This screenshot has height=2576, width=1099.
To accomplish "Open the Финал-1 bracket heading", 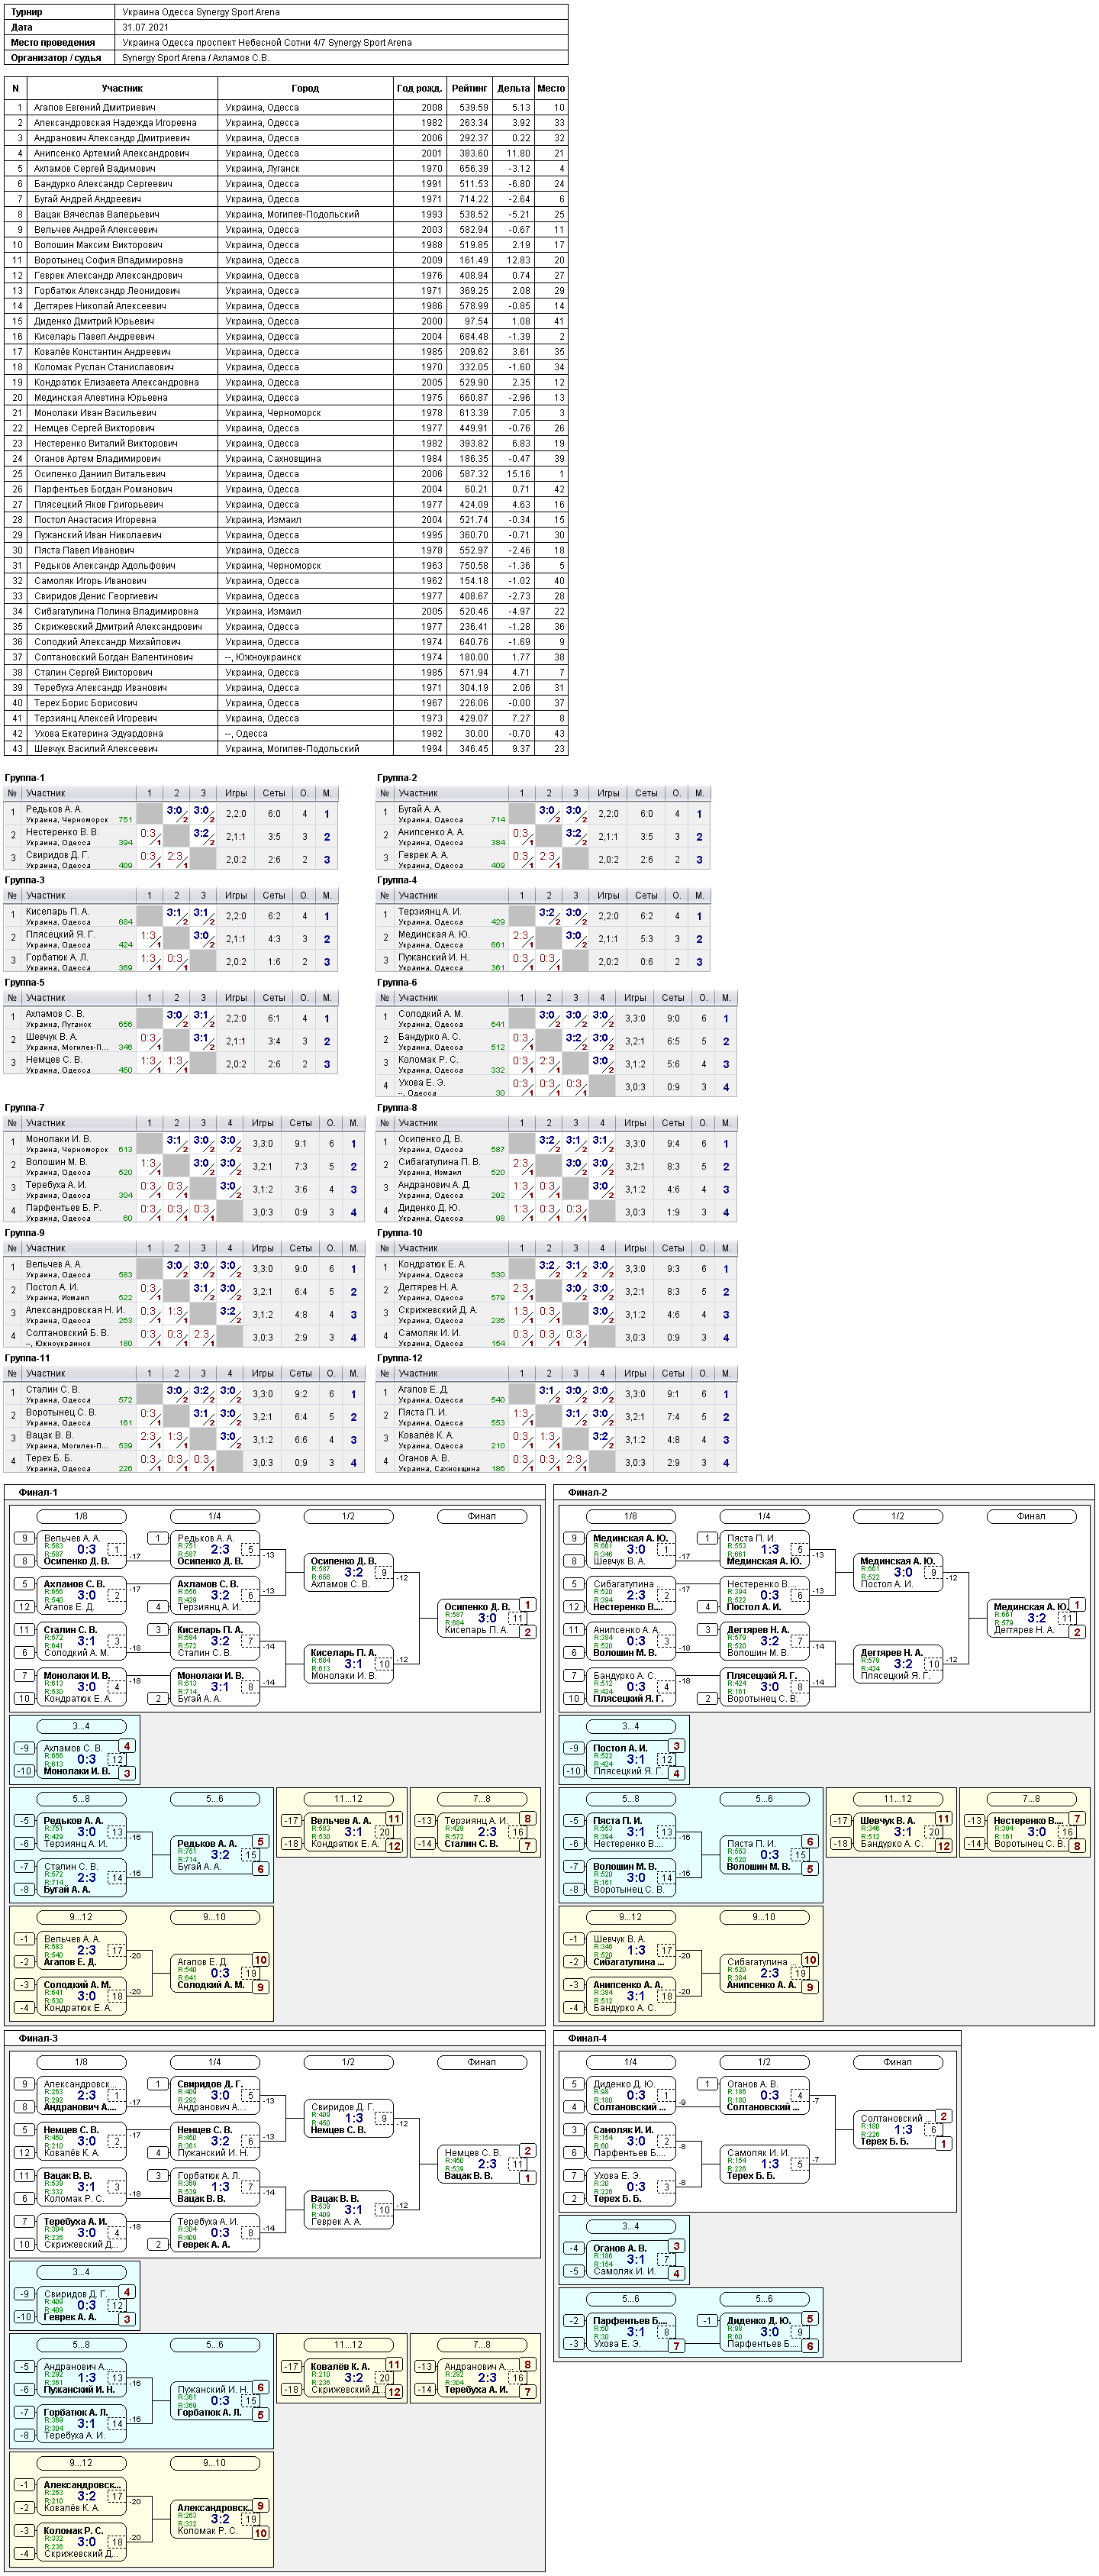I will [x=38, y=1492].
